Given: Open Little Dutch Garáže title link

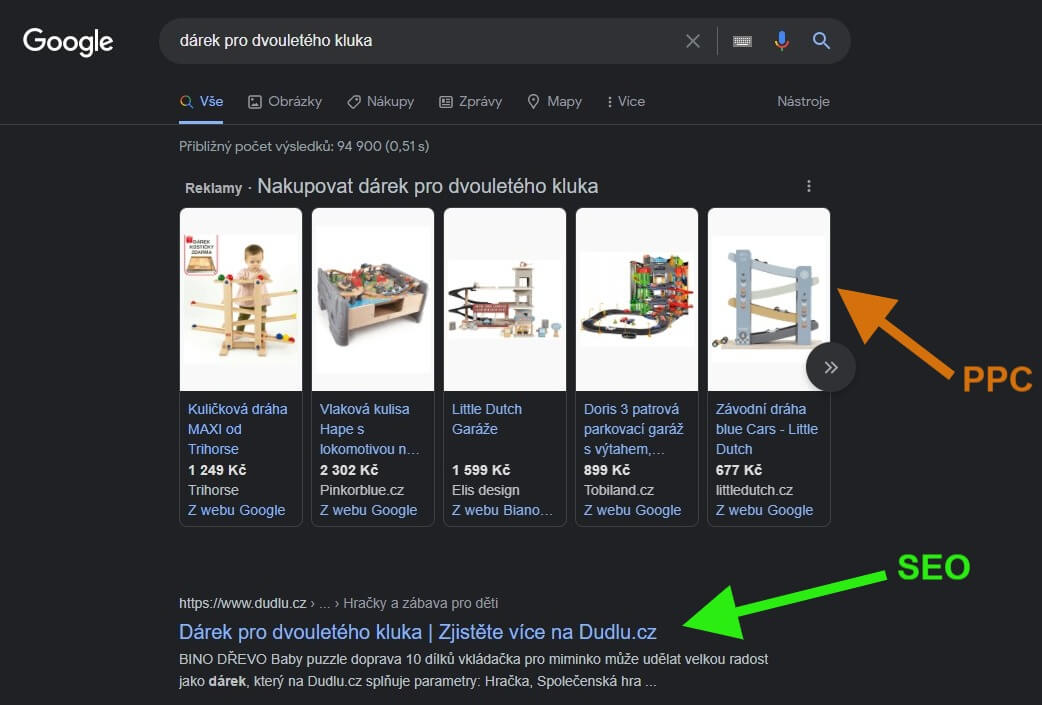Looking at the screenshot, I should click(x=487, y=419).
